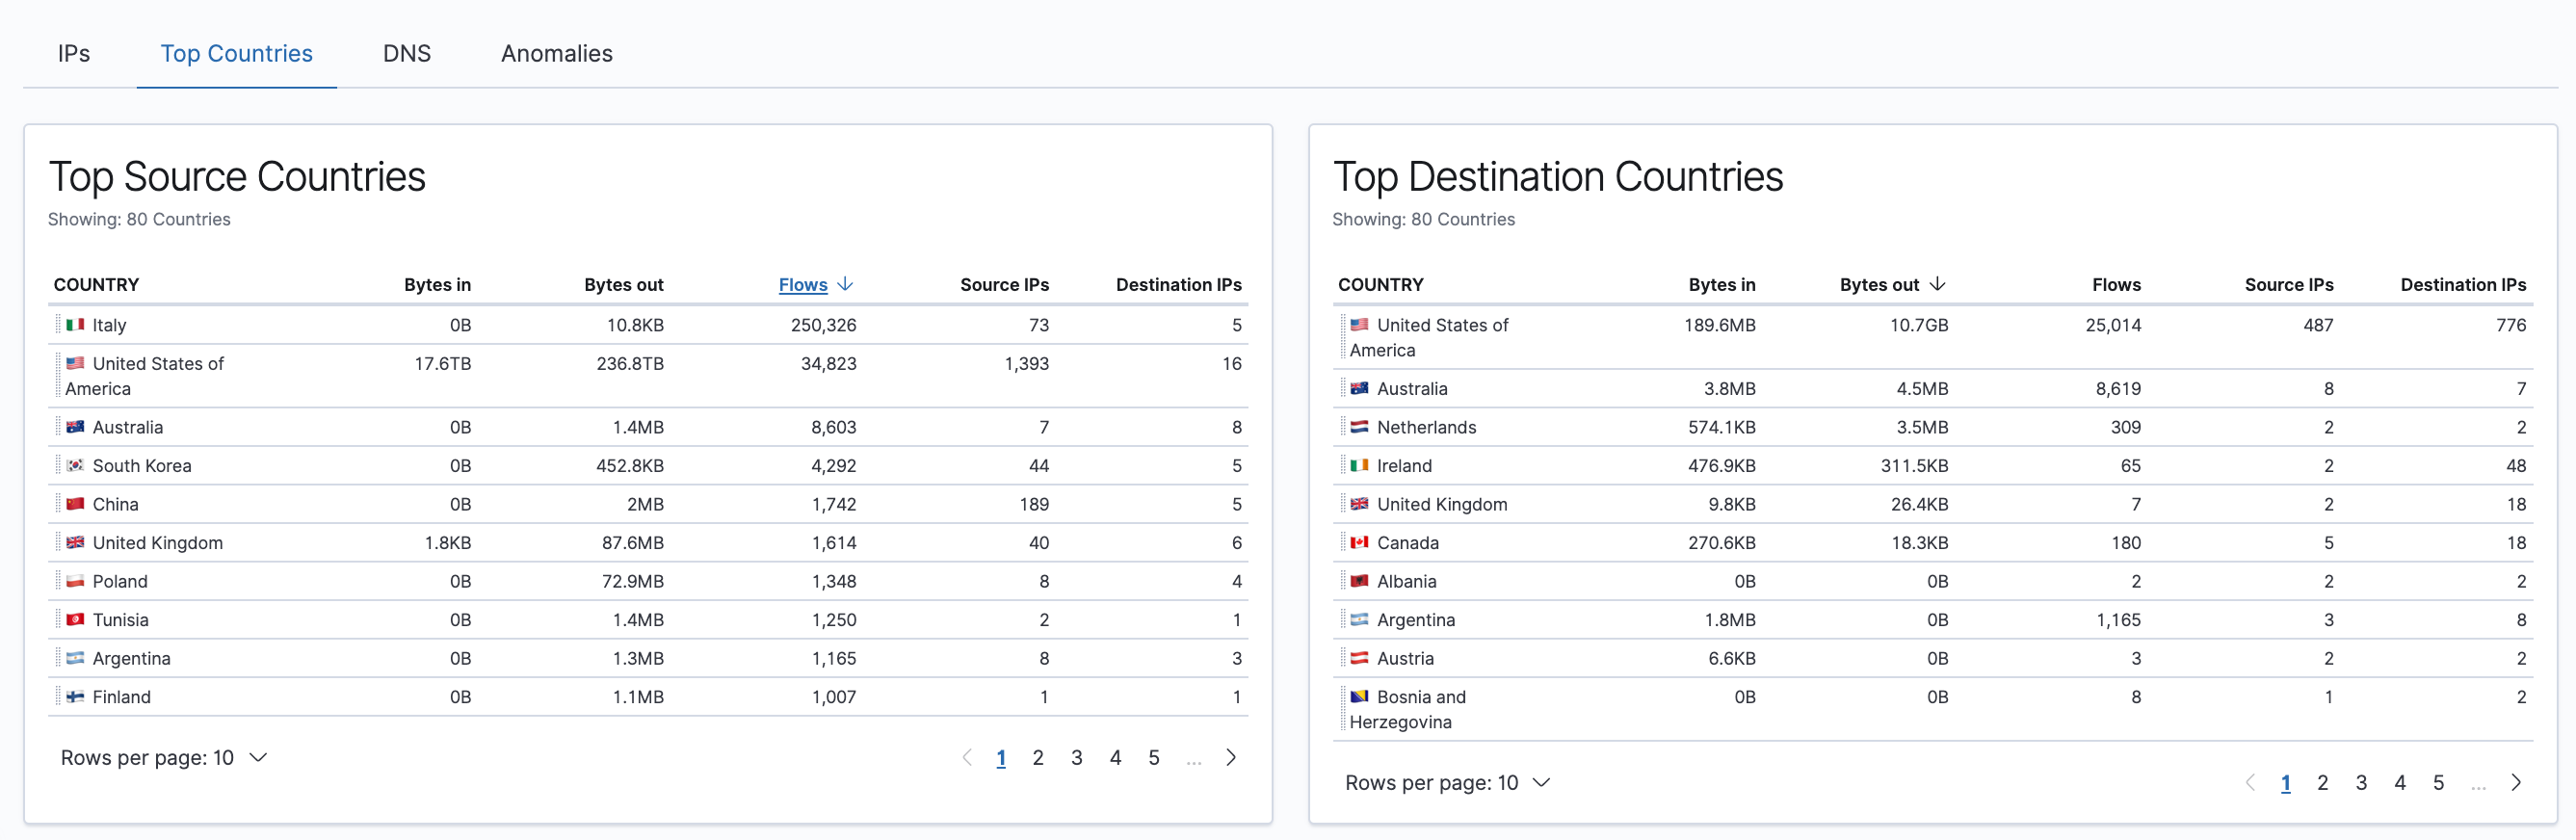Sort source table by Bytes in column

(x=437, y=285)
